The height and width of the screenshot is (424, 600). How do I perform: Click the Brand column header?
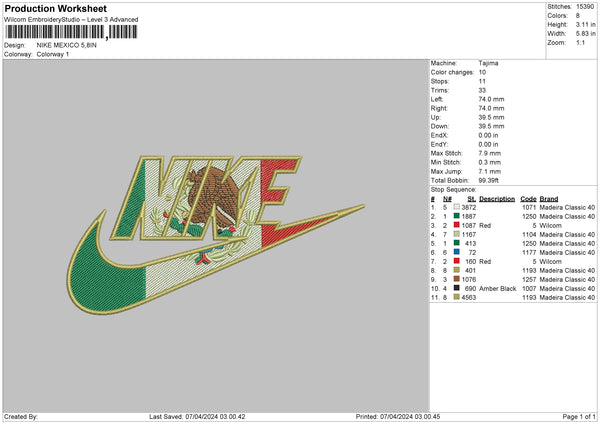click(549, 199)
